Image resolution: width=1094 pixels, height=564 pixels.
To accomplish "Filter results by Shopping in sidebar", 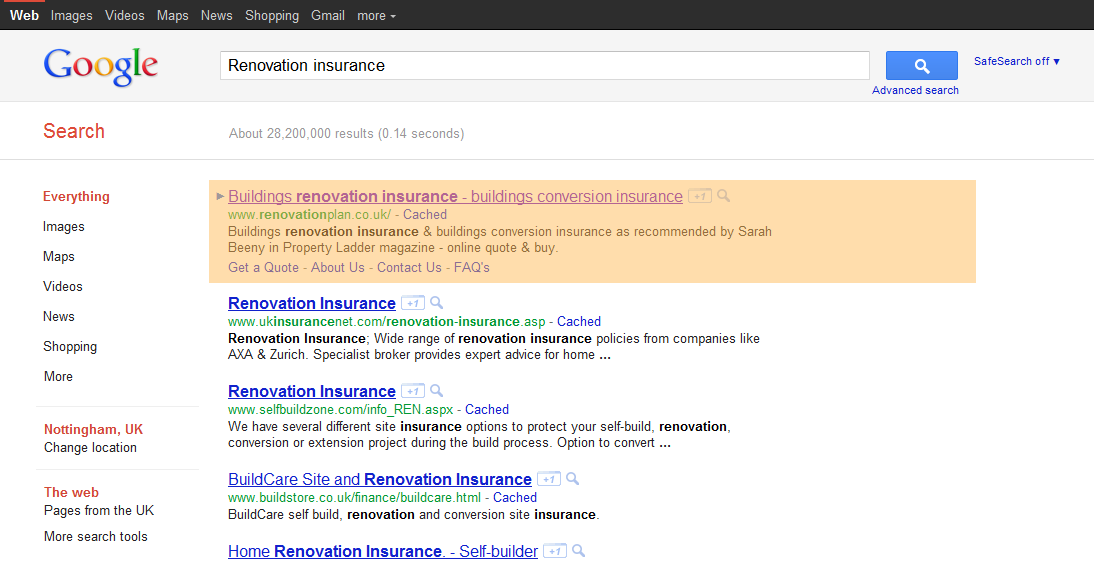I will click(70, 347).
